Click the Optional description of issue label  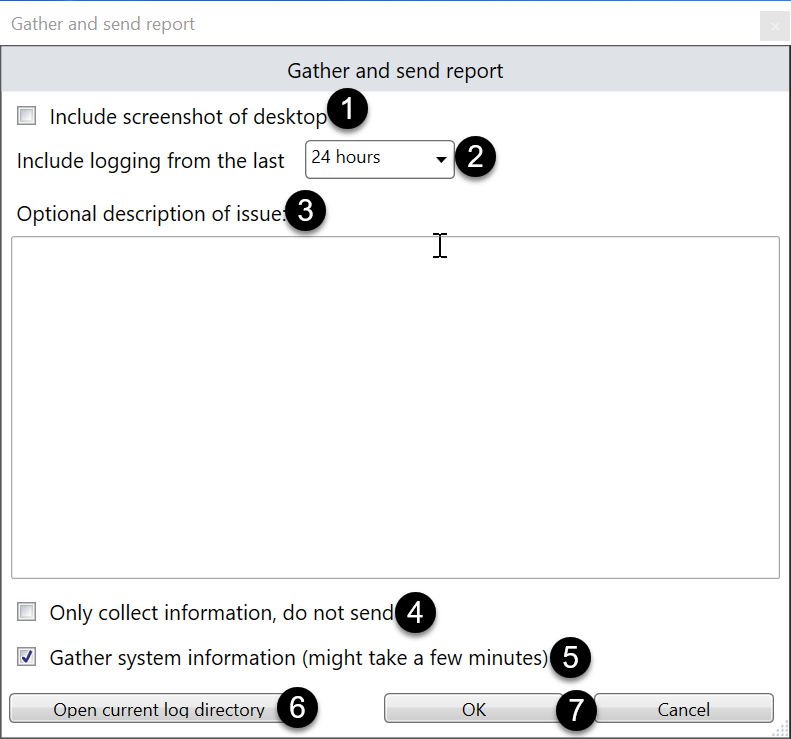tap(150, 213)
